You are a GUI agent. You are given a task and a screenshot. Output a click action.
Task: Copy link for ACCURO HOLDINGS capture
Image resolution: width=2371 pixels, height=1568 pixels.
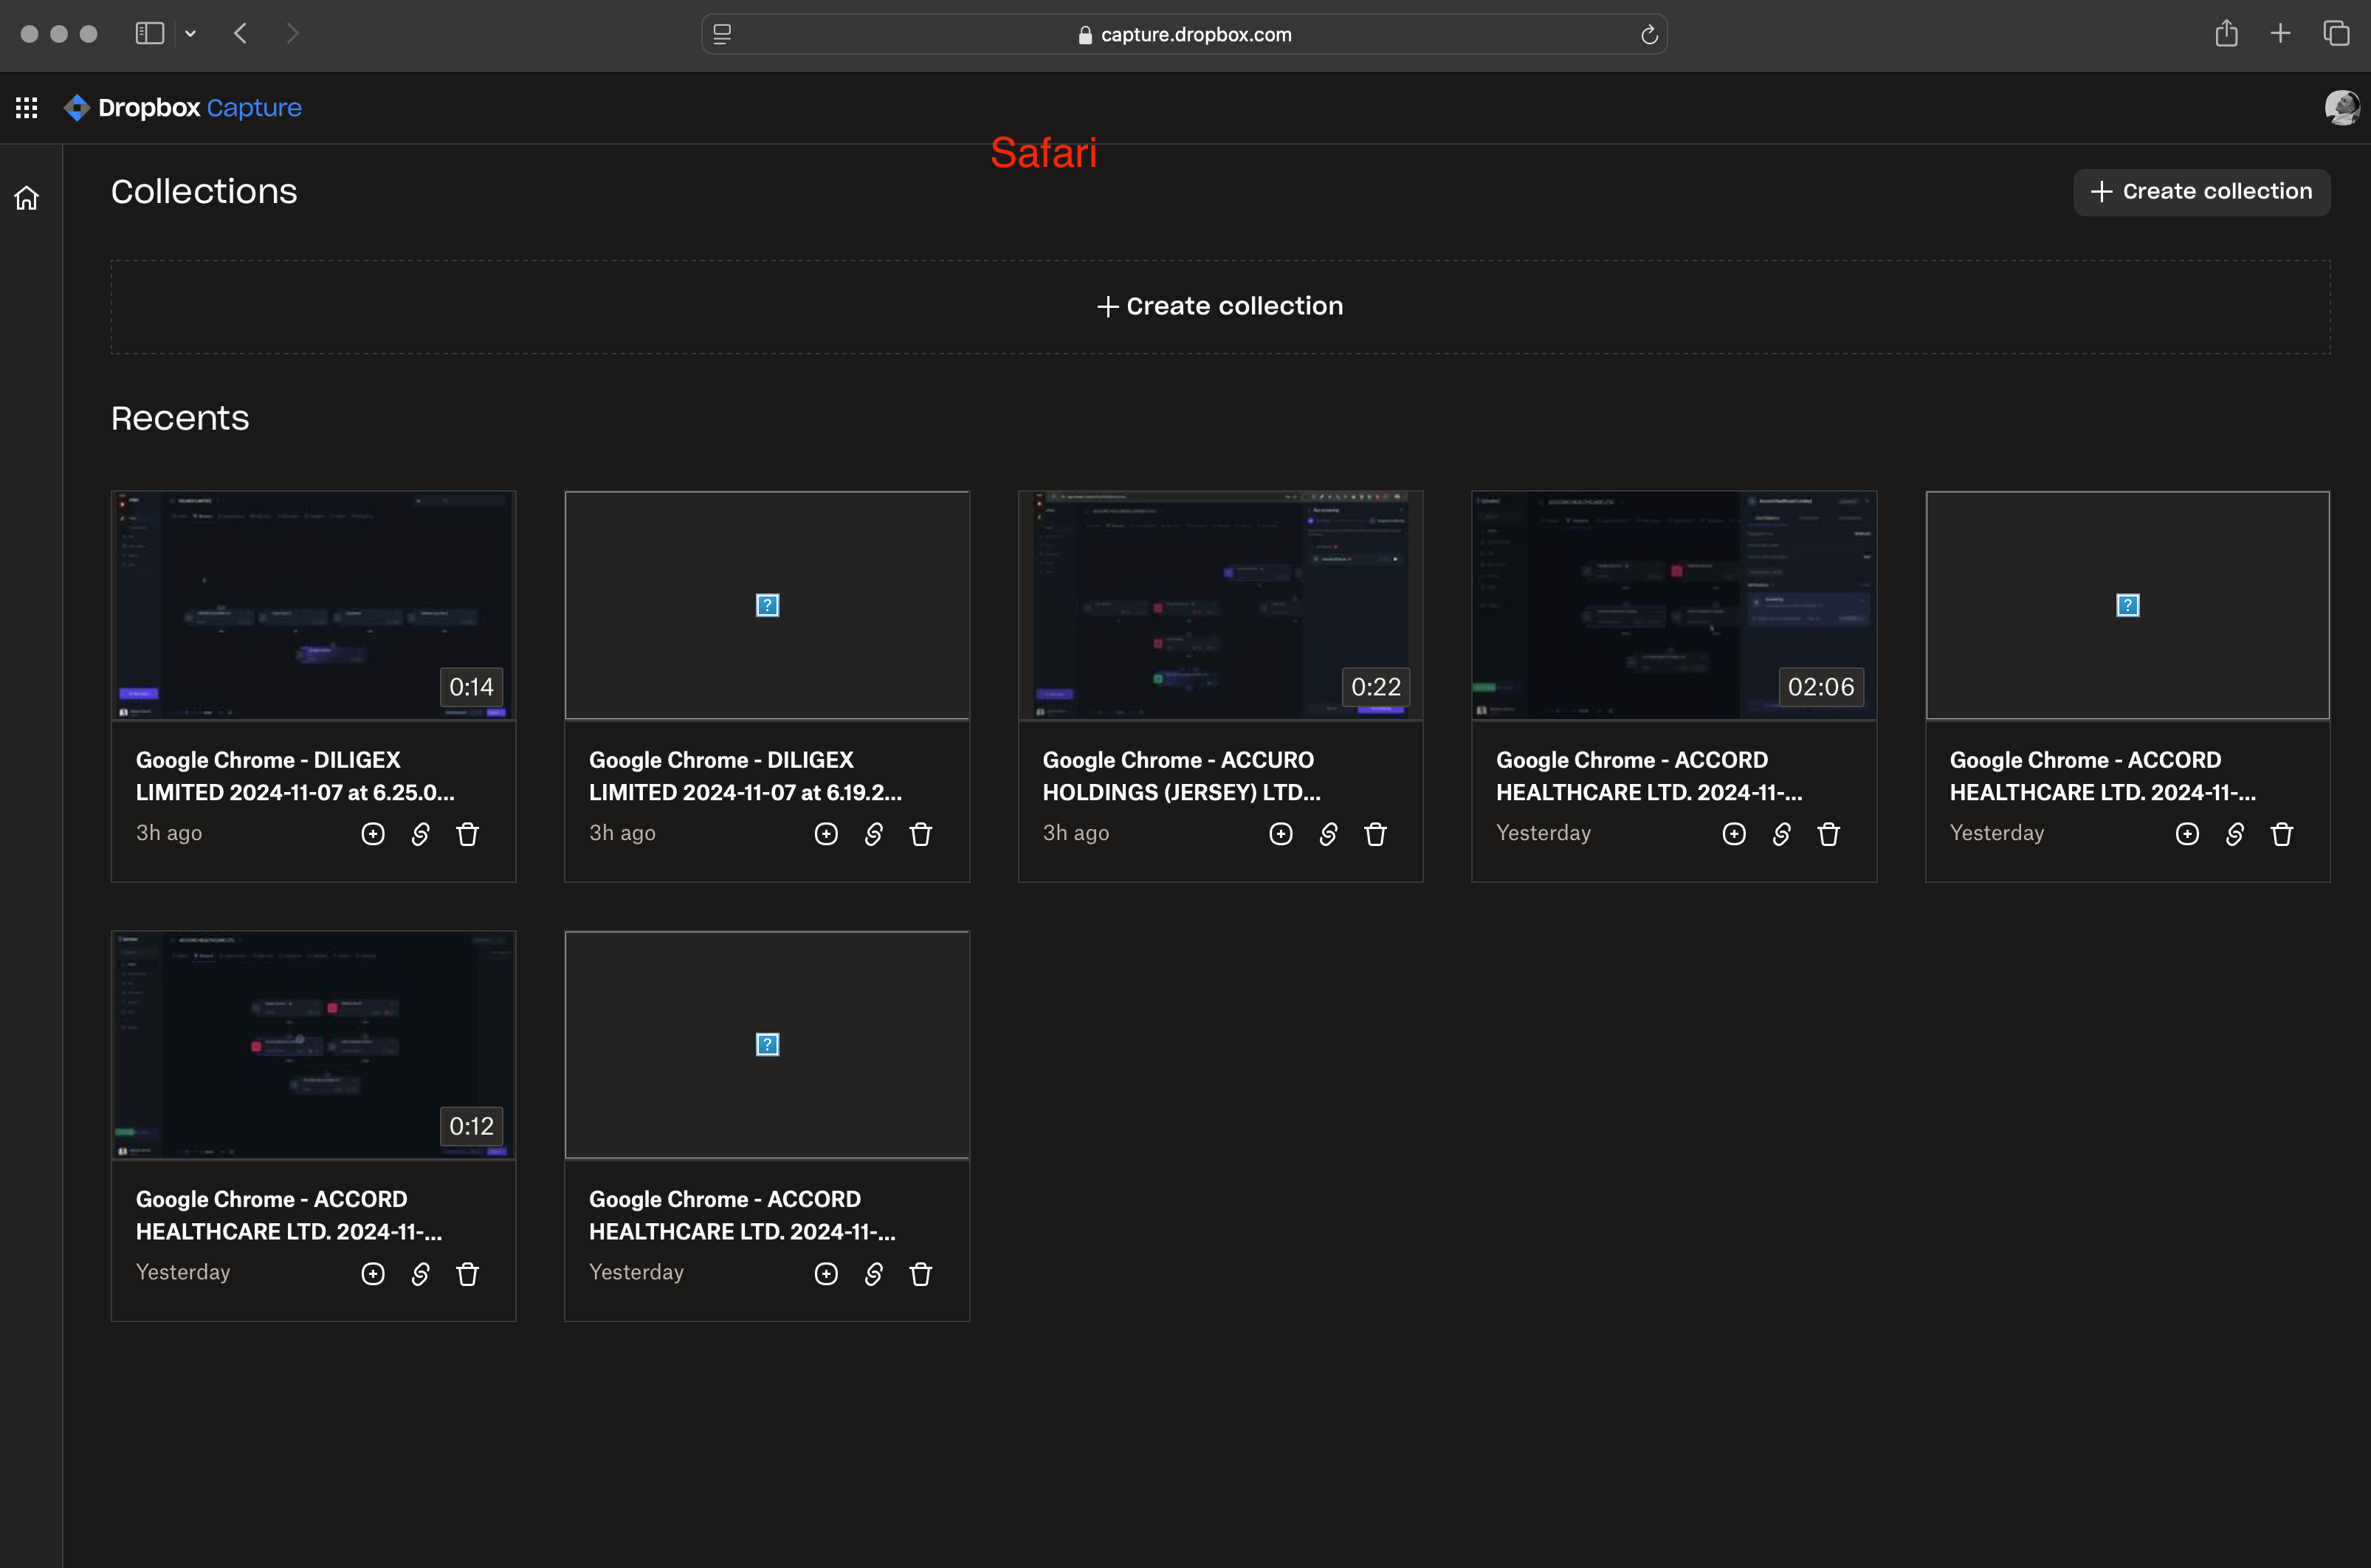pyautogui.click(x=1328, y=834)
